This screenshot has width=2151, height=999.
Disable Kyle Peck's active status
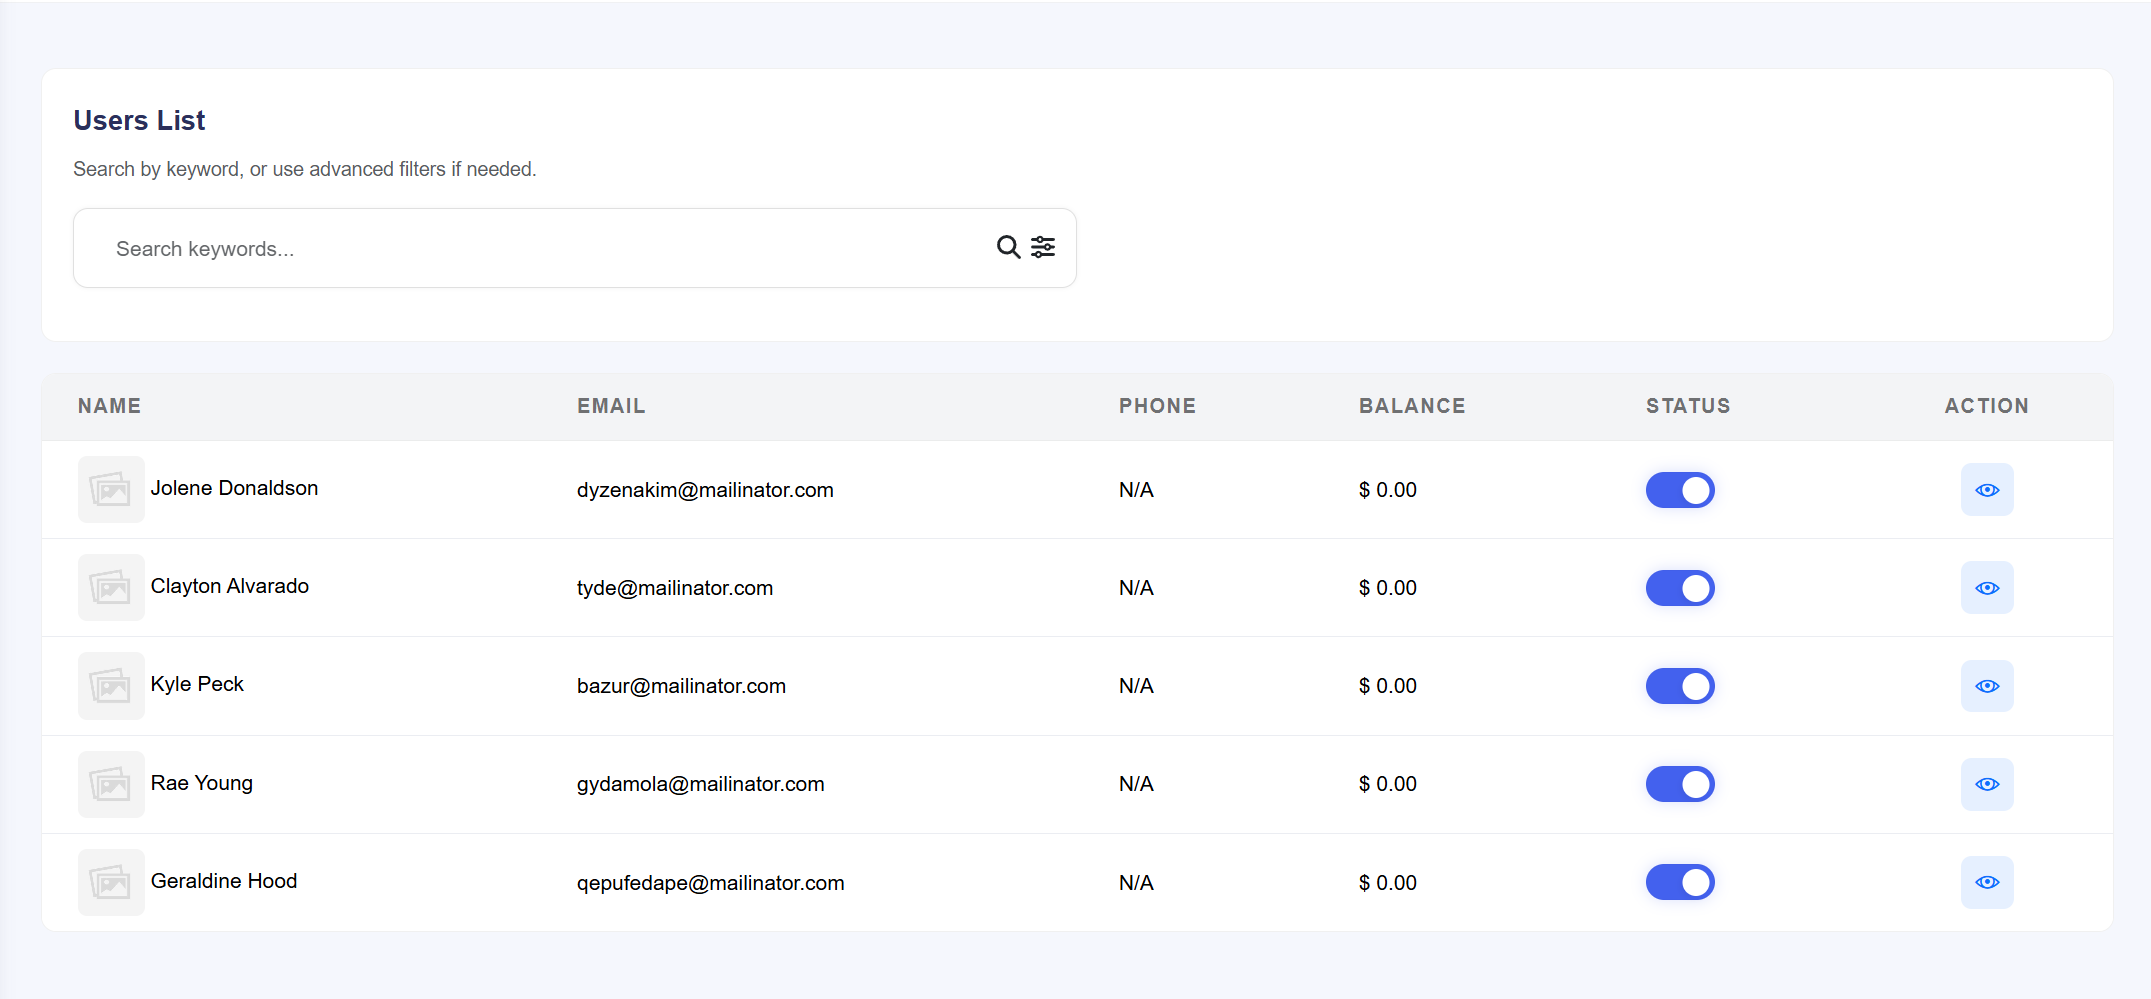(1680, 686)
